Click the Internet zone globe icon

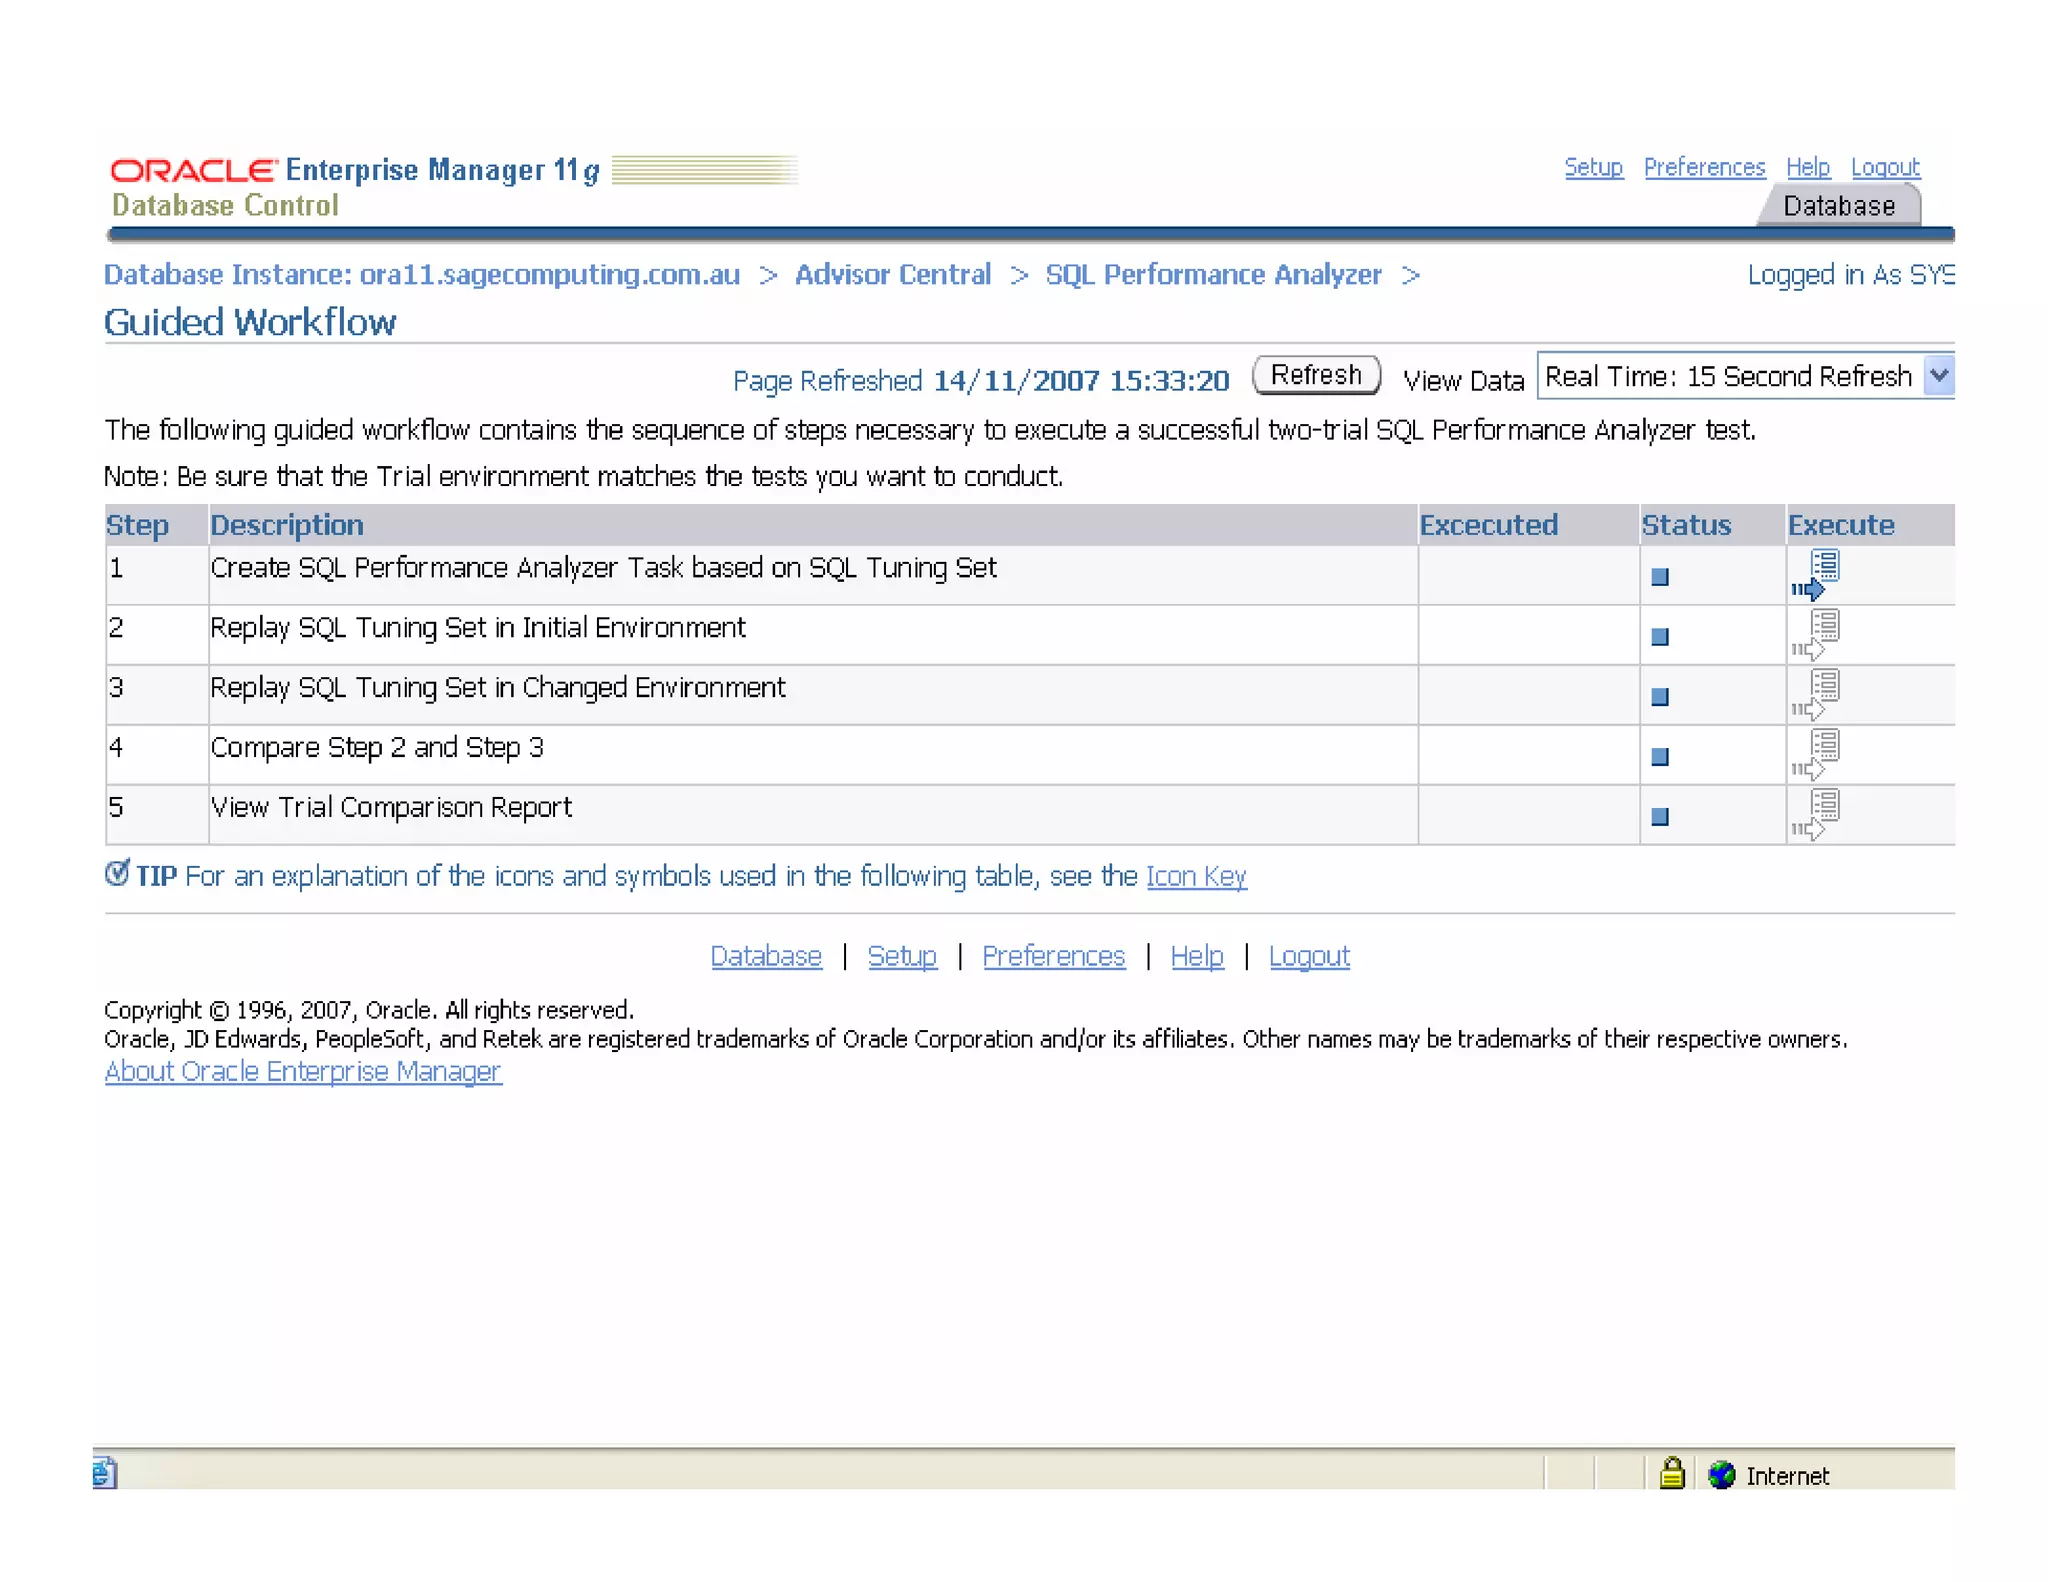pos(1721,1474)
